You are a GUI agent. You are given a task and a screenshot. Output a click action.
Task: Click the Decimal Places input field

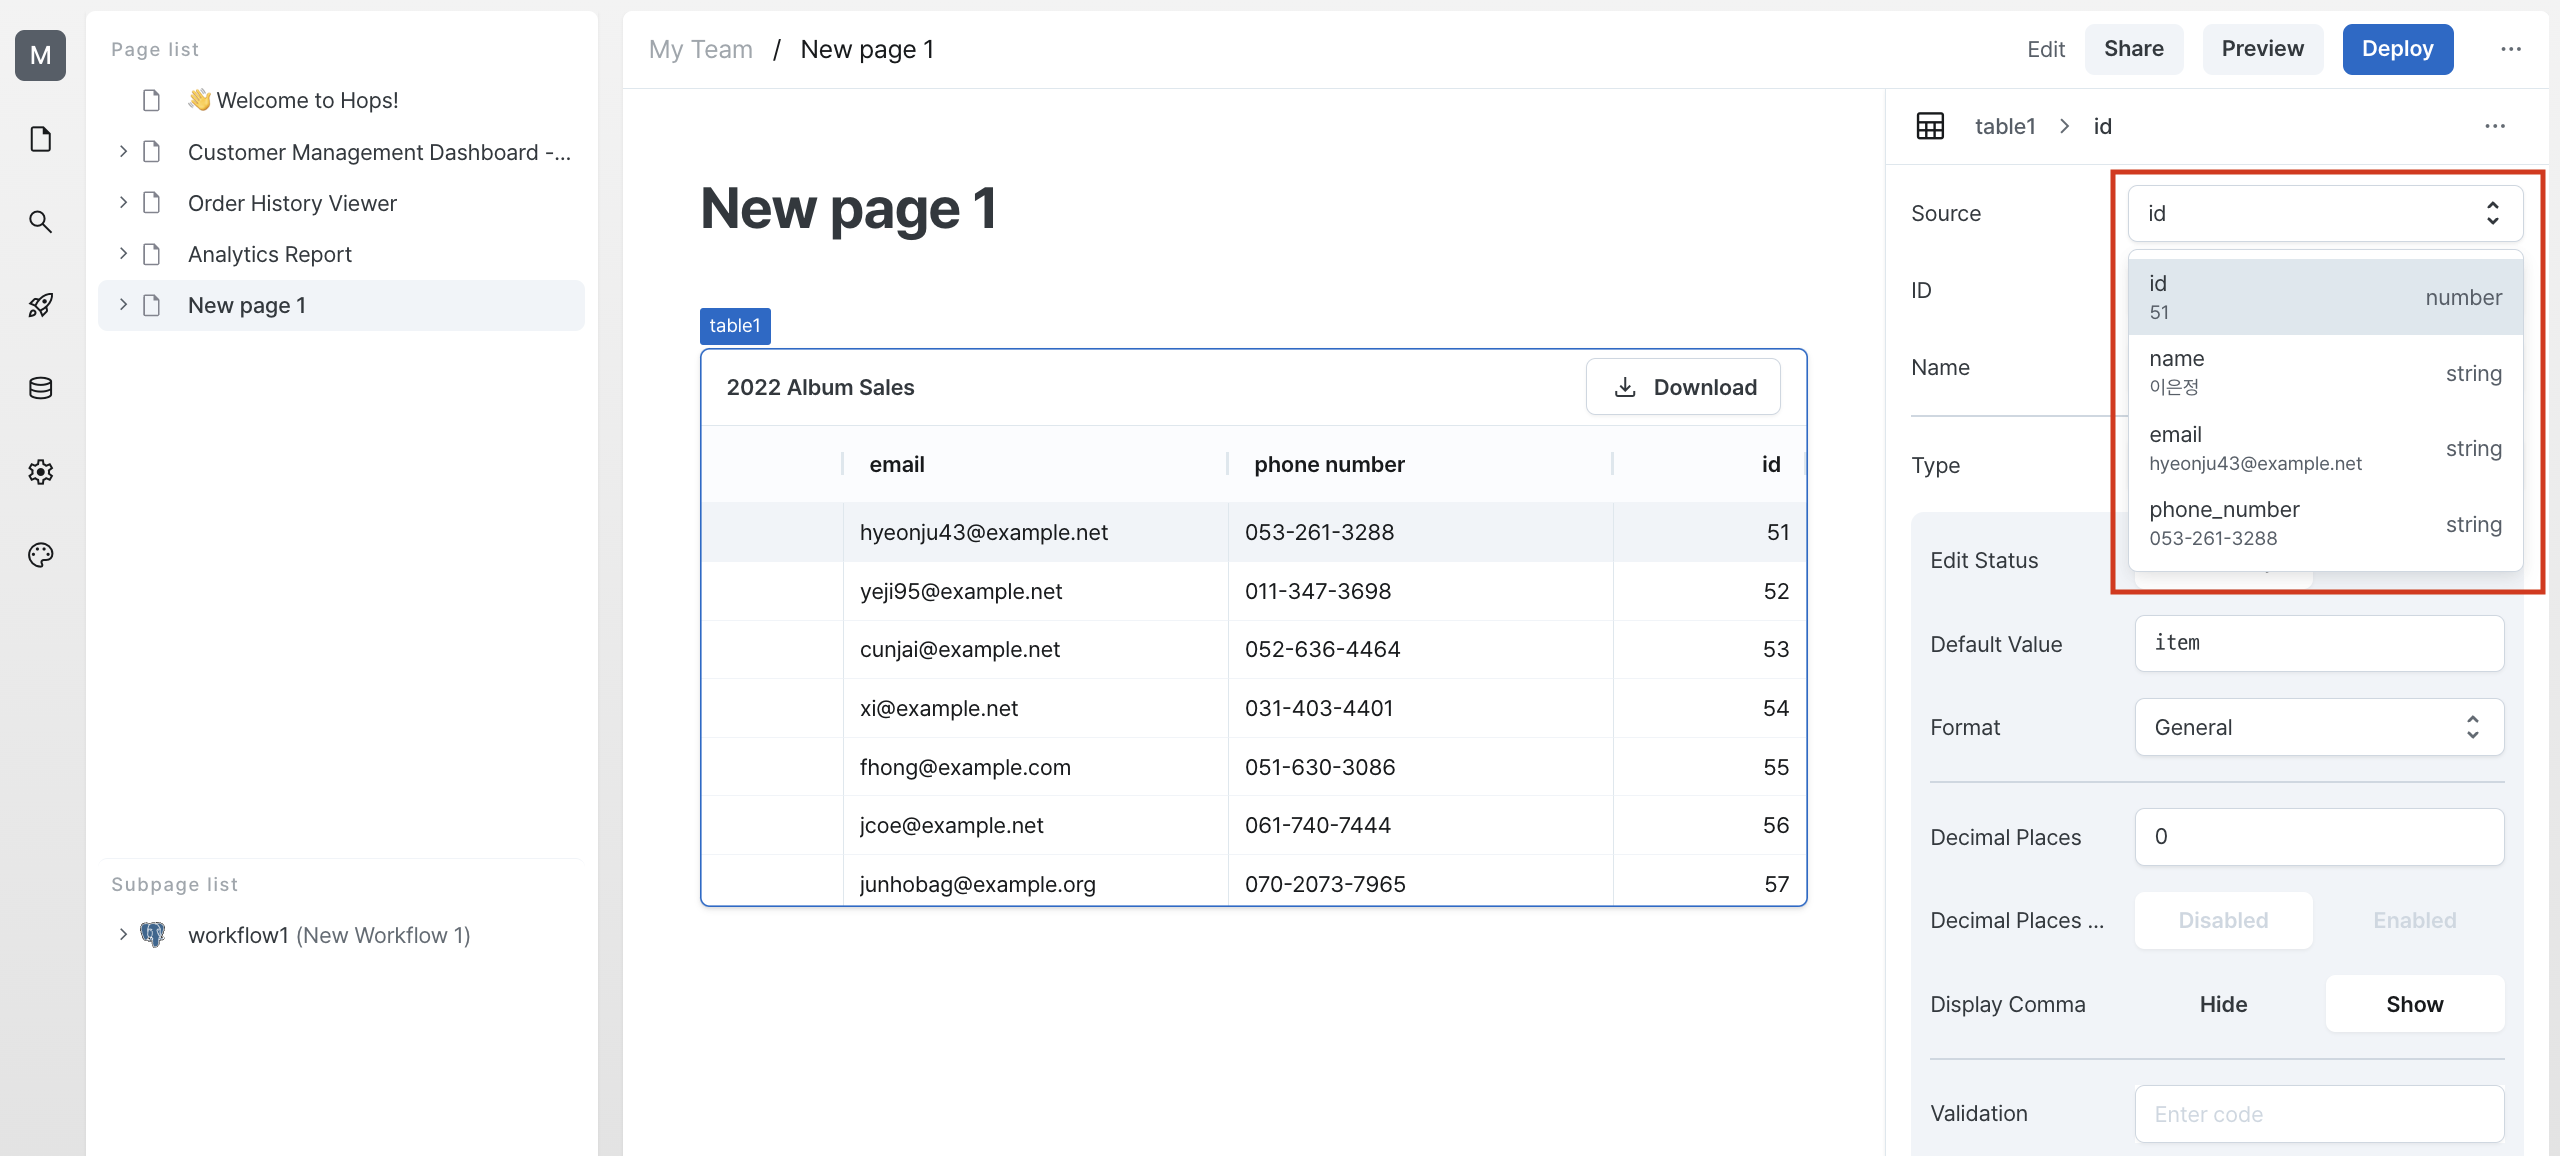point(2319,836)
